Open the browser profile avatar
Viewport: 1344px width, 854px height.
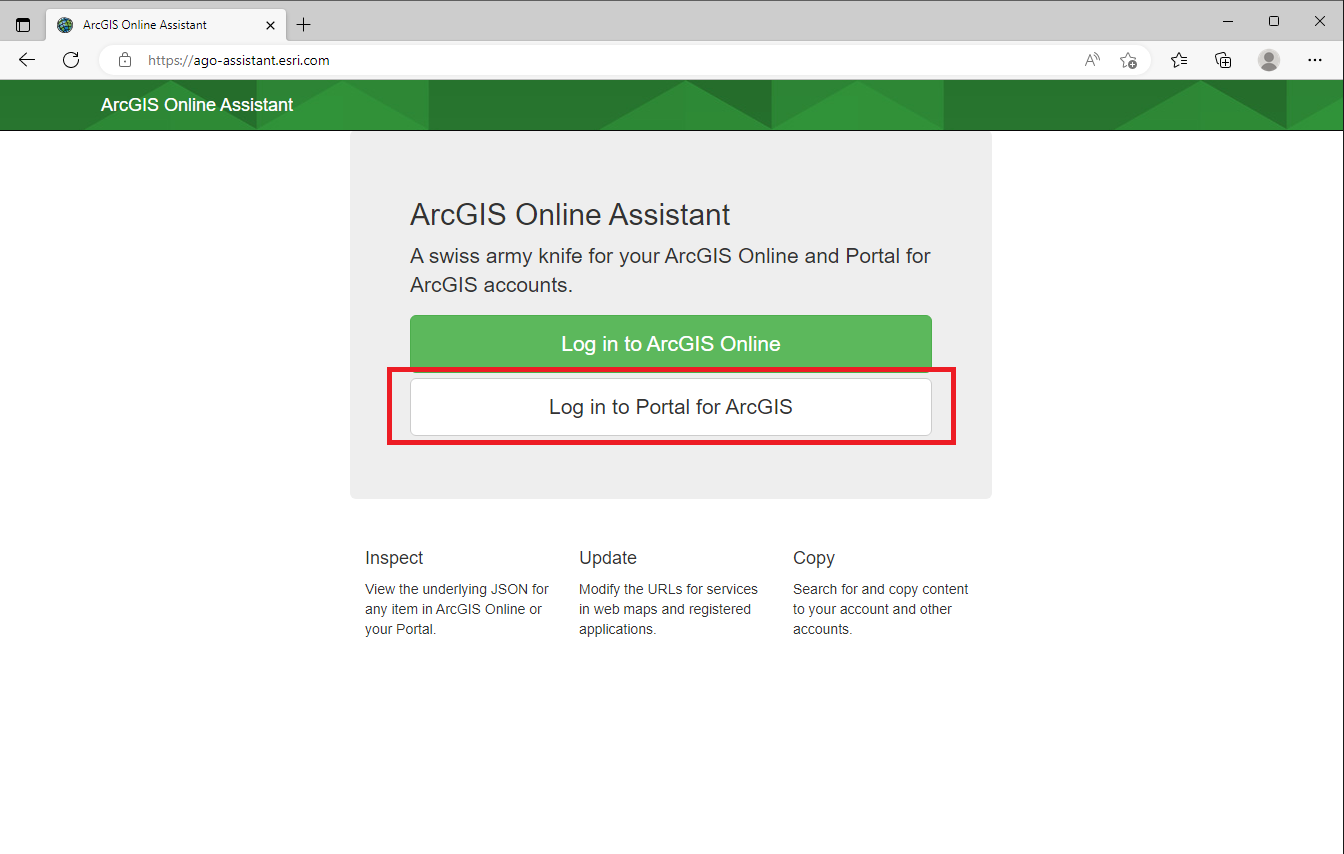(x=1269, y=60)
